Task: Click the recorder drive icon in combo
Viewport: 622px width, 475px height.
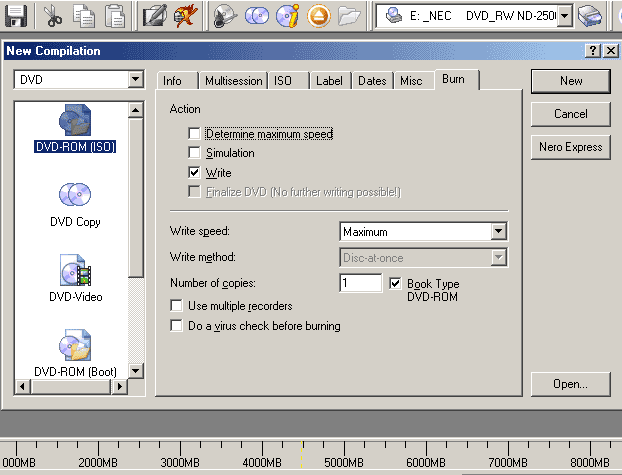Action: (394, 15)
